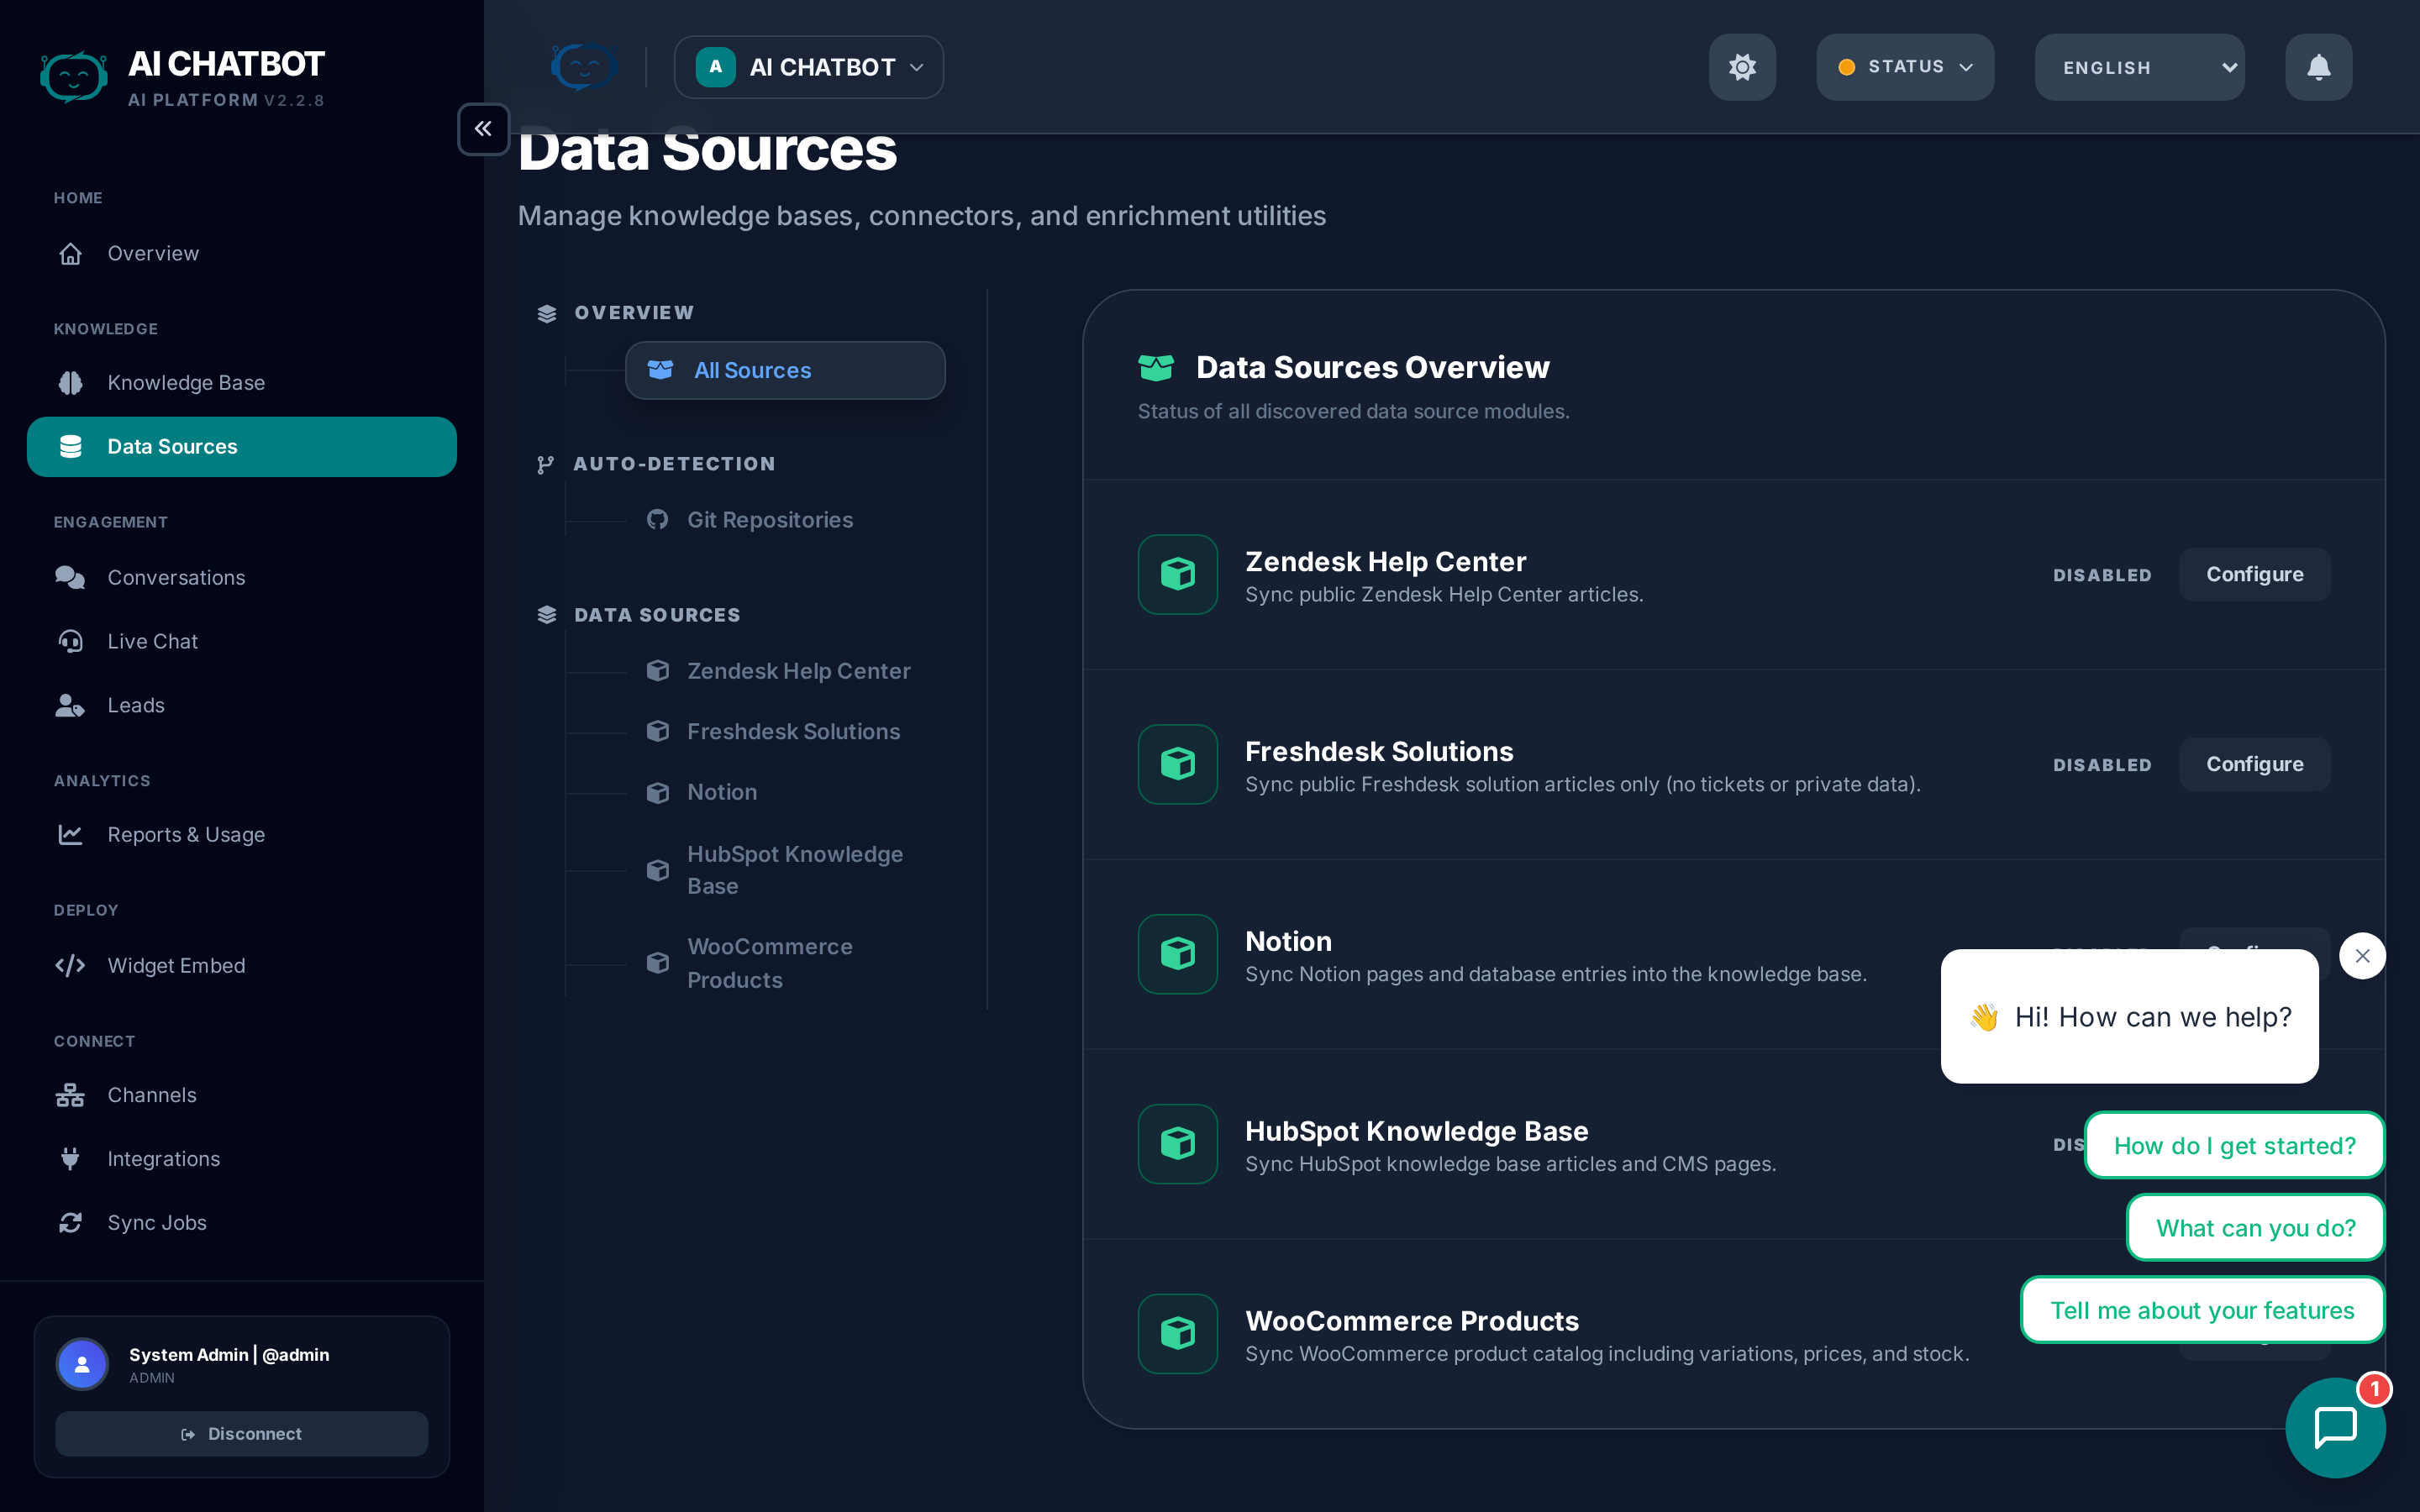Image resolution: width=2420 pixels, height=1512 pixels.
Task: Collapse the sidebar with the double-chevron button
Action: click(x=483, y=129)
